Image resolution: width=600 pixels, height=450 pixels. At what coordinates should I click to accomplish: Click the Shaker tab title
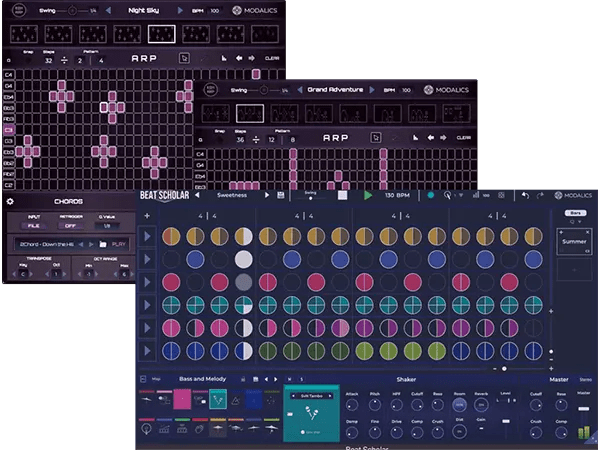pyautogui.click(x=406, y=379)
